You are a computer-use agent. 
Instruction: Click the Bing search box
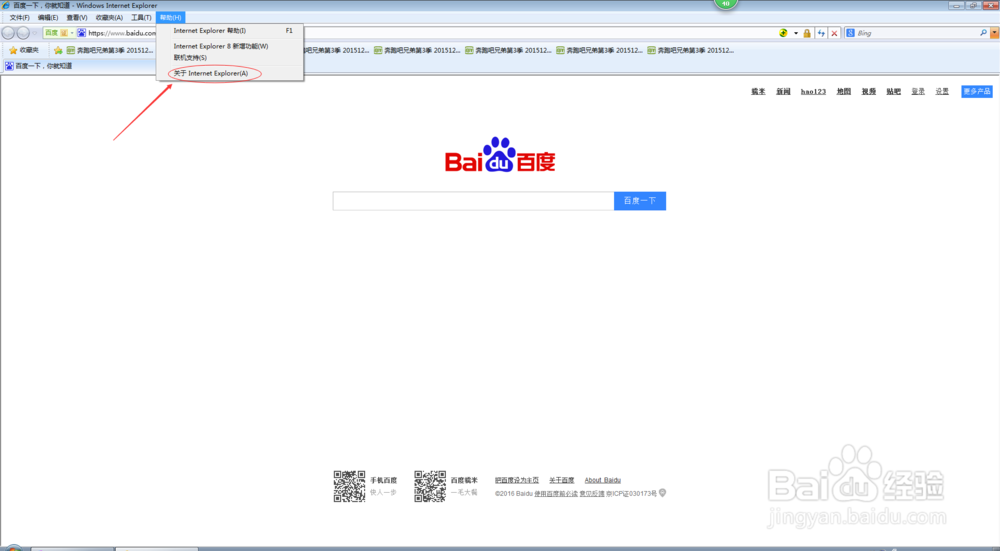click(x=916, y=33)
